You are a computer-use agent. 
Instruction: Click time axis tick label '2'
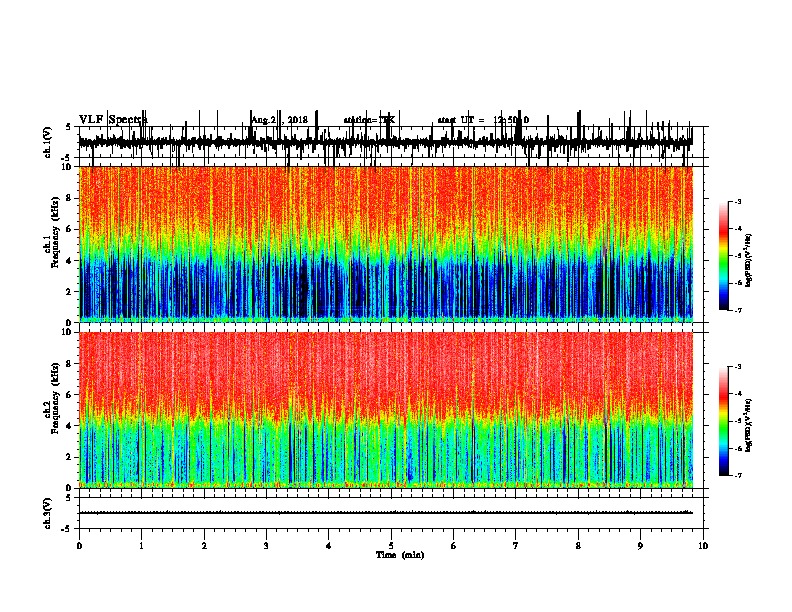coord(204,545)
